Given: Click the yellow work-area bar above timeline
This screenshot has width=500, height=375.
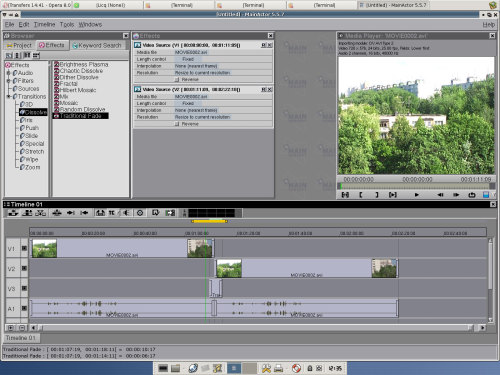Looking at the screenshot, I should [209, 221].
